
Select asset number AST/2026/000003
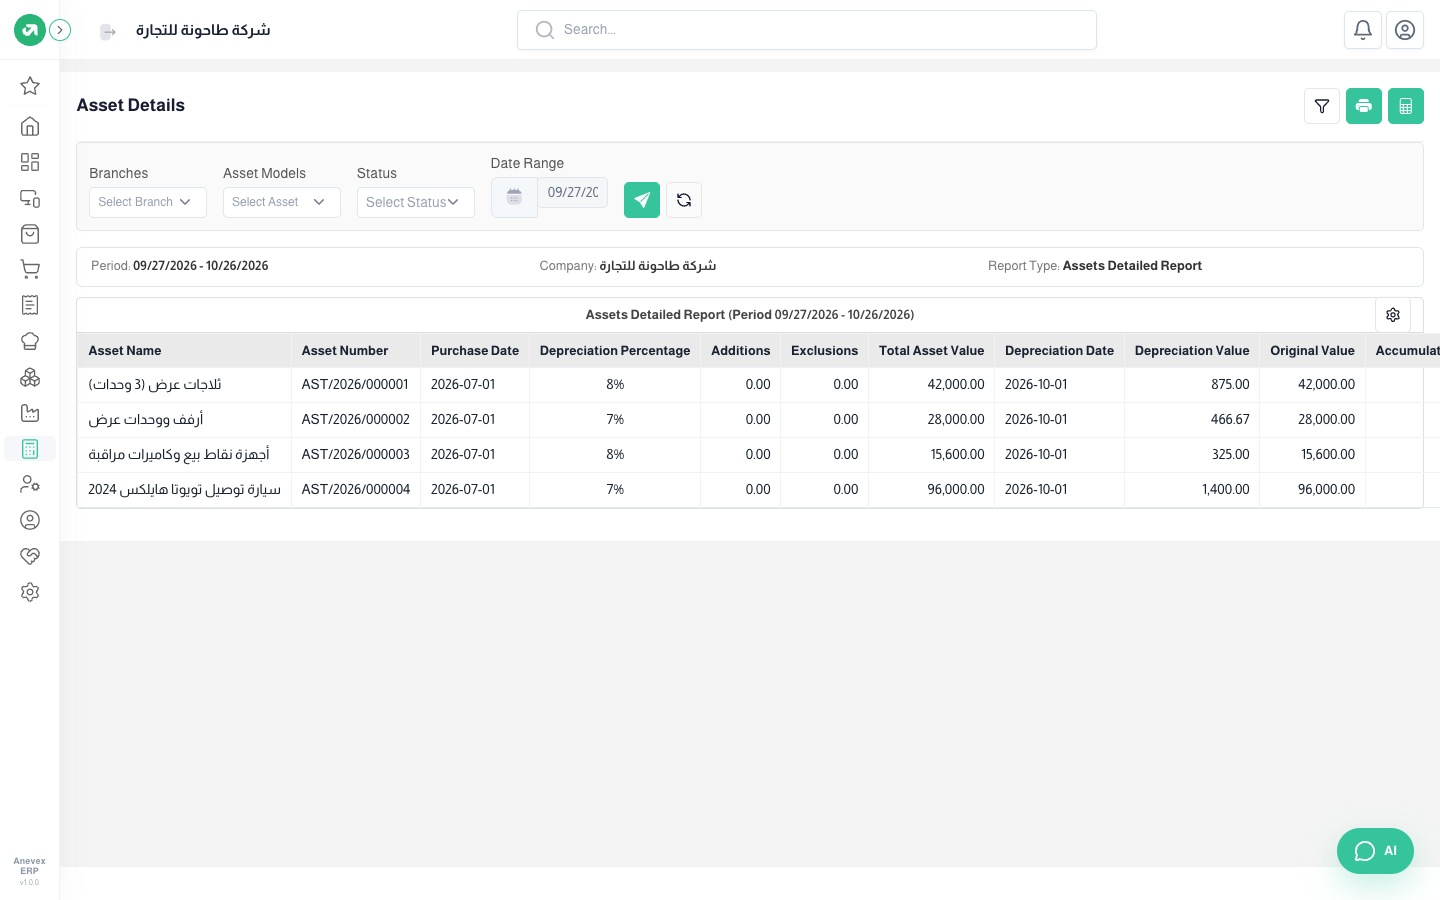coord(355,455)
